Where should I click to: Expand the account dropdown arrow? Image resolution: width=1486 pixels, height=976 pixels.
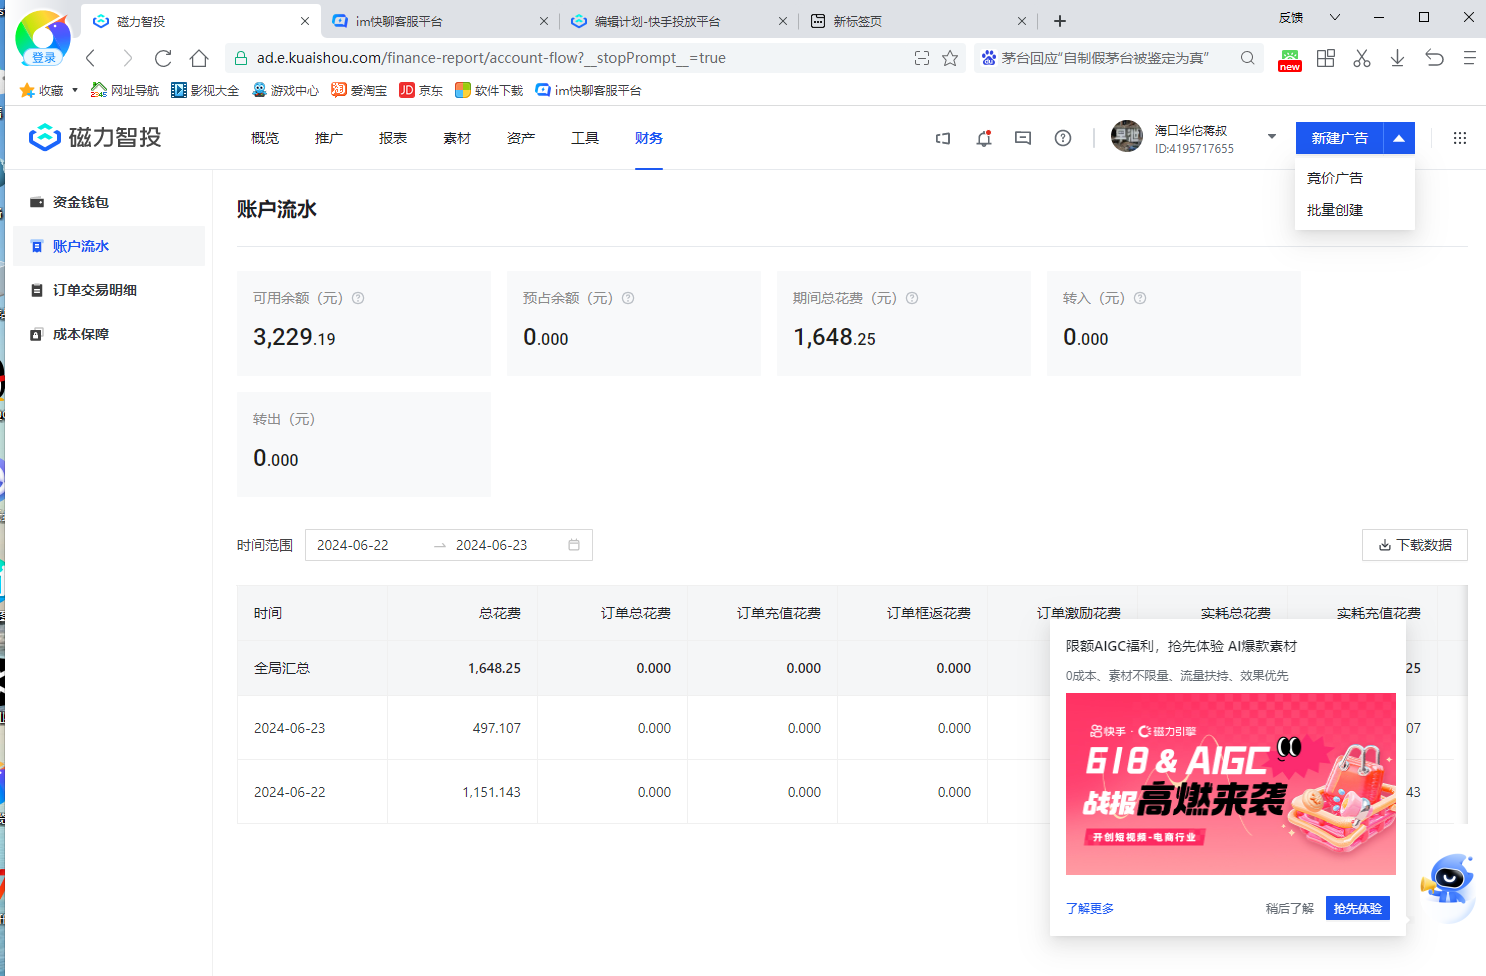pyautogui.click(x=1272, y=137)
